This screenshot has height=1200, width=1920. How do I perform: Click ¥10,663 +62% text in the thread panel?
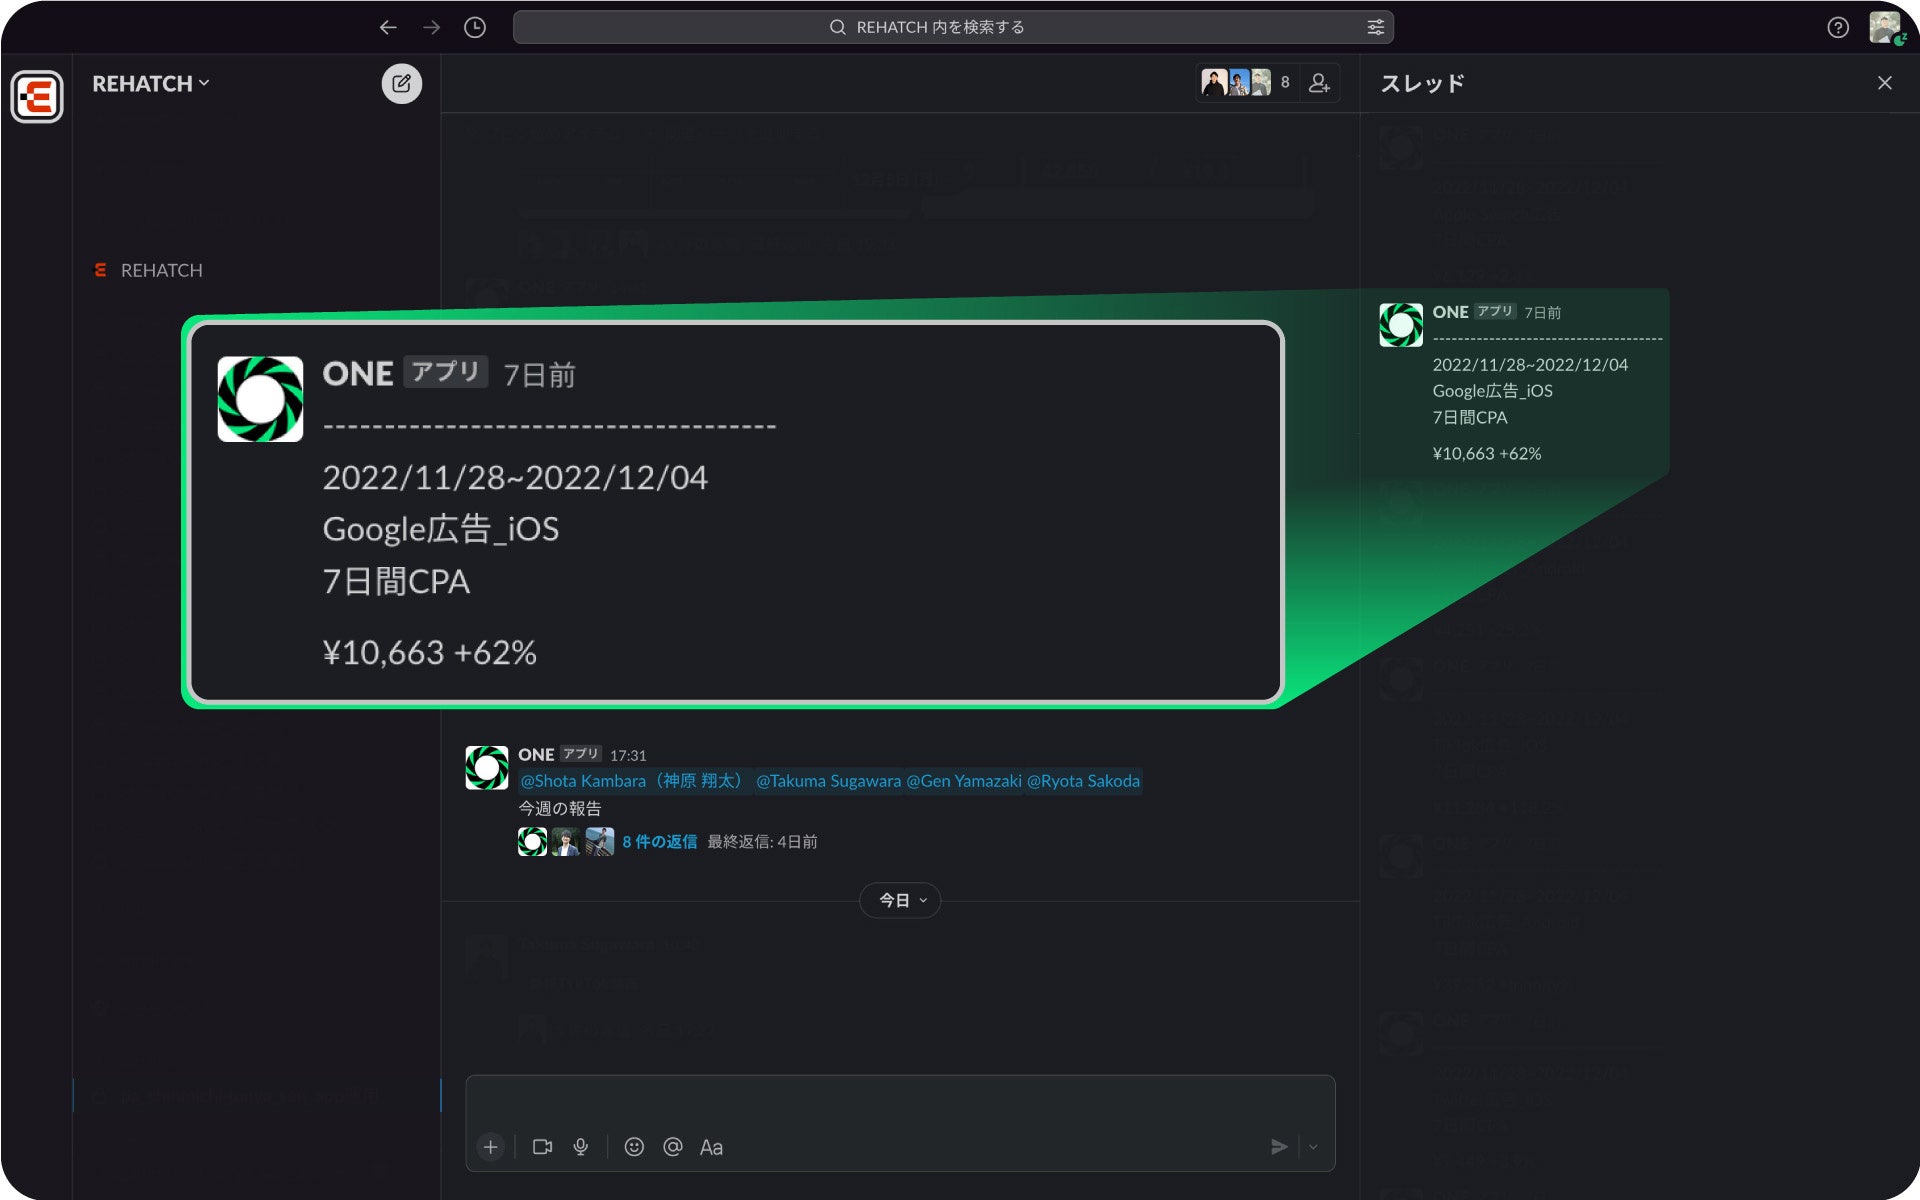pos(1487,454)
